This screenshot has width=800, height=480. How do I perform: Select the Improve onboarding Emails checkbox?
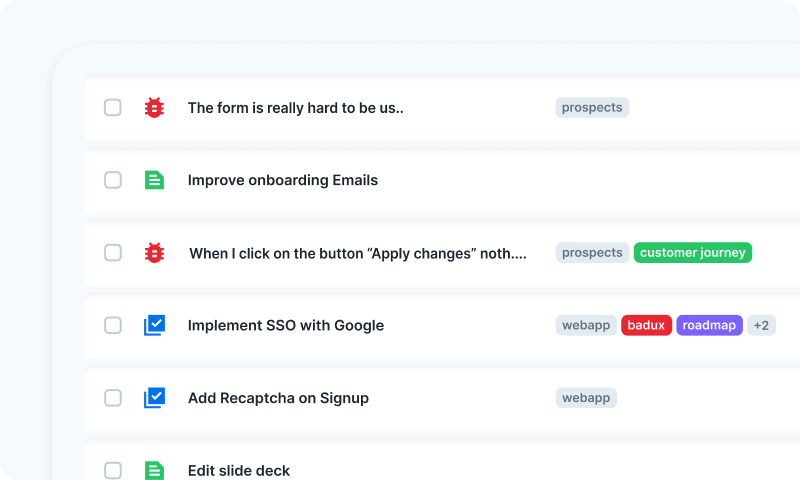coord(113,180)
